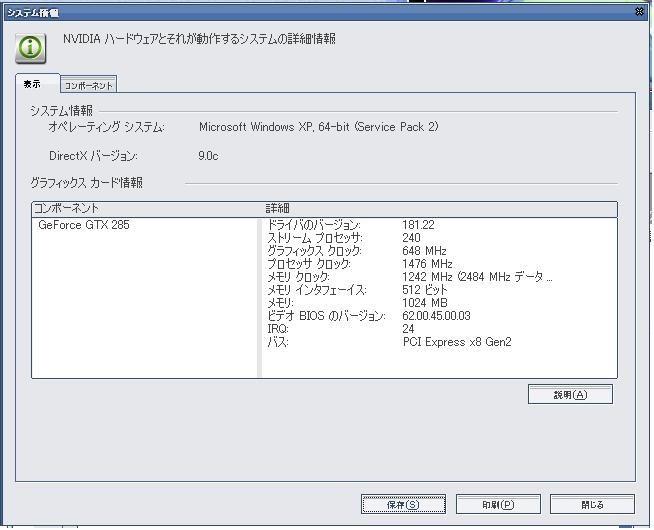Click the グラフィックス カード情報 section heading

pos(87,183)
